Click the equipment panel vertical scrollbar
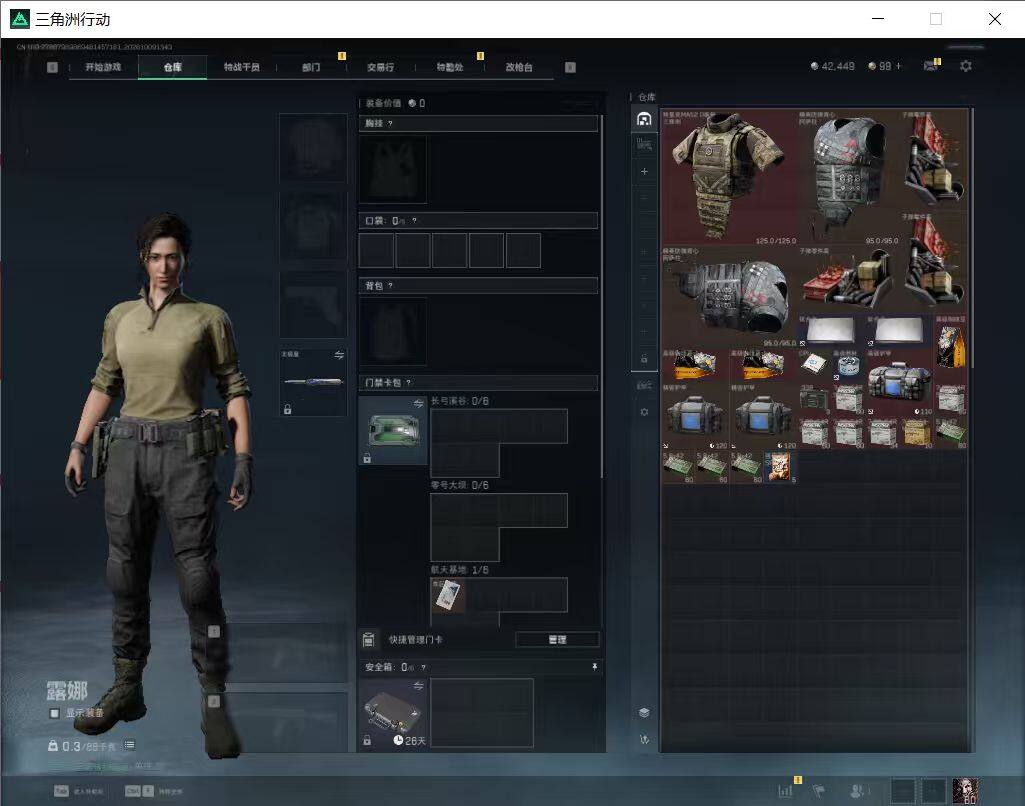The image size is (1025, 806). click(x=602, y=297)
